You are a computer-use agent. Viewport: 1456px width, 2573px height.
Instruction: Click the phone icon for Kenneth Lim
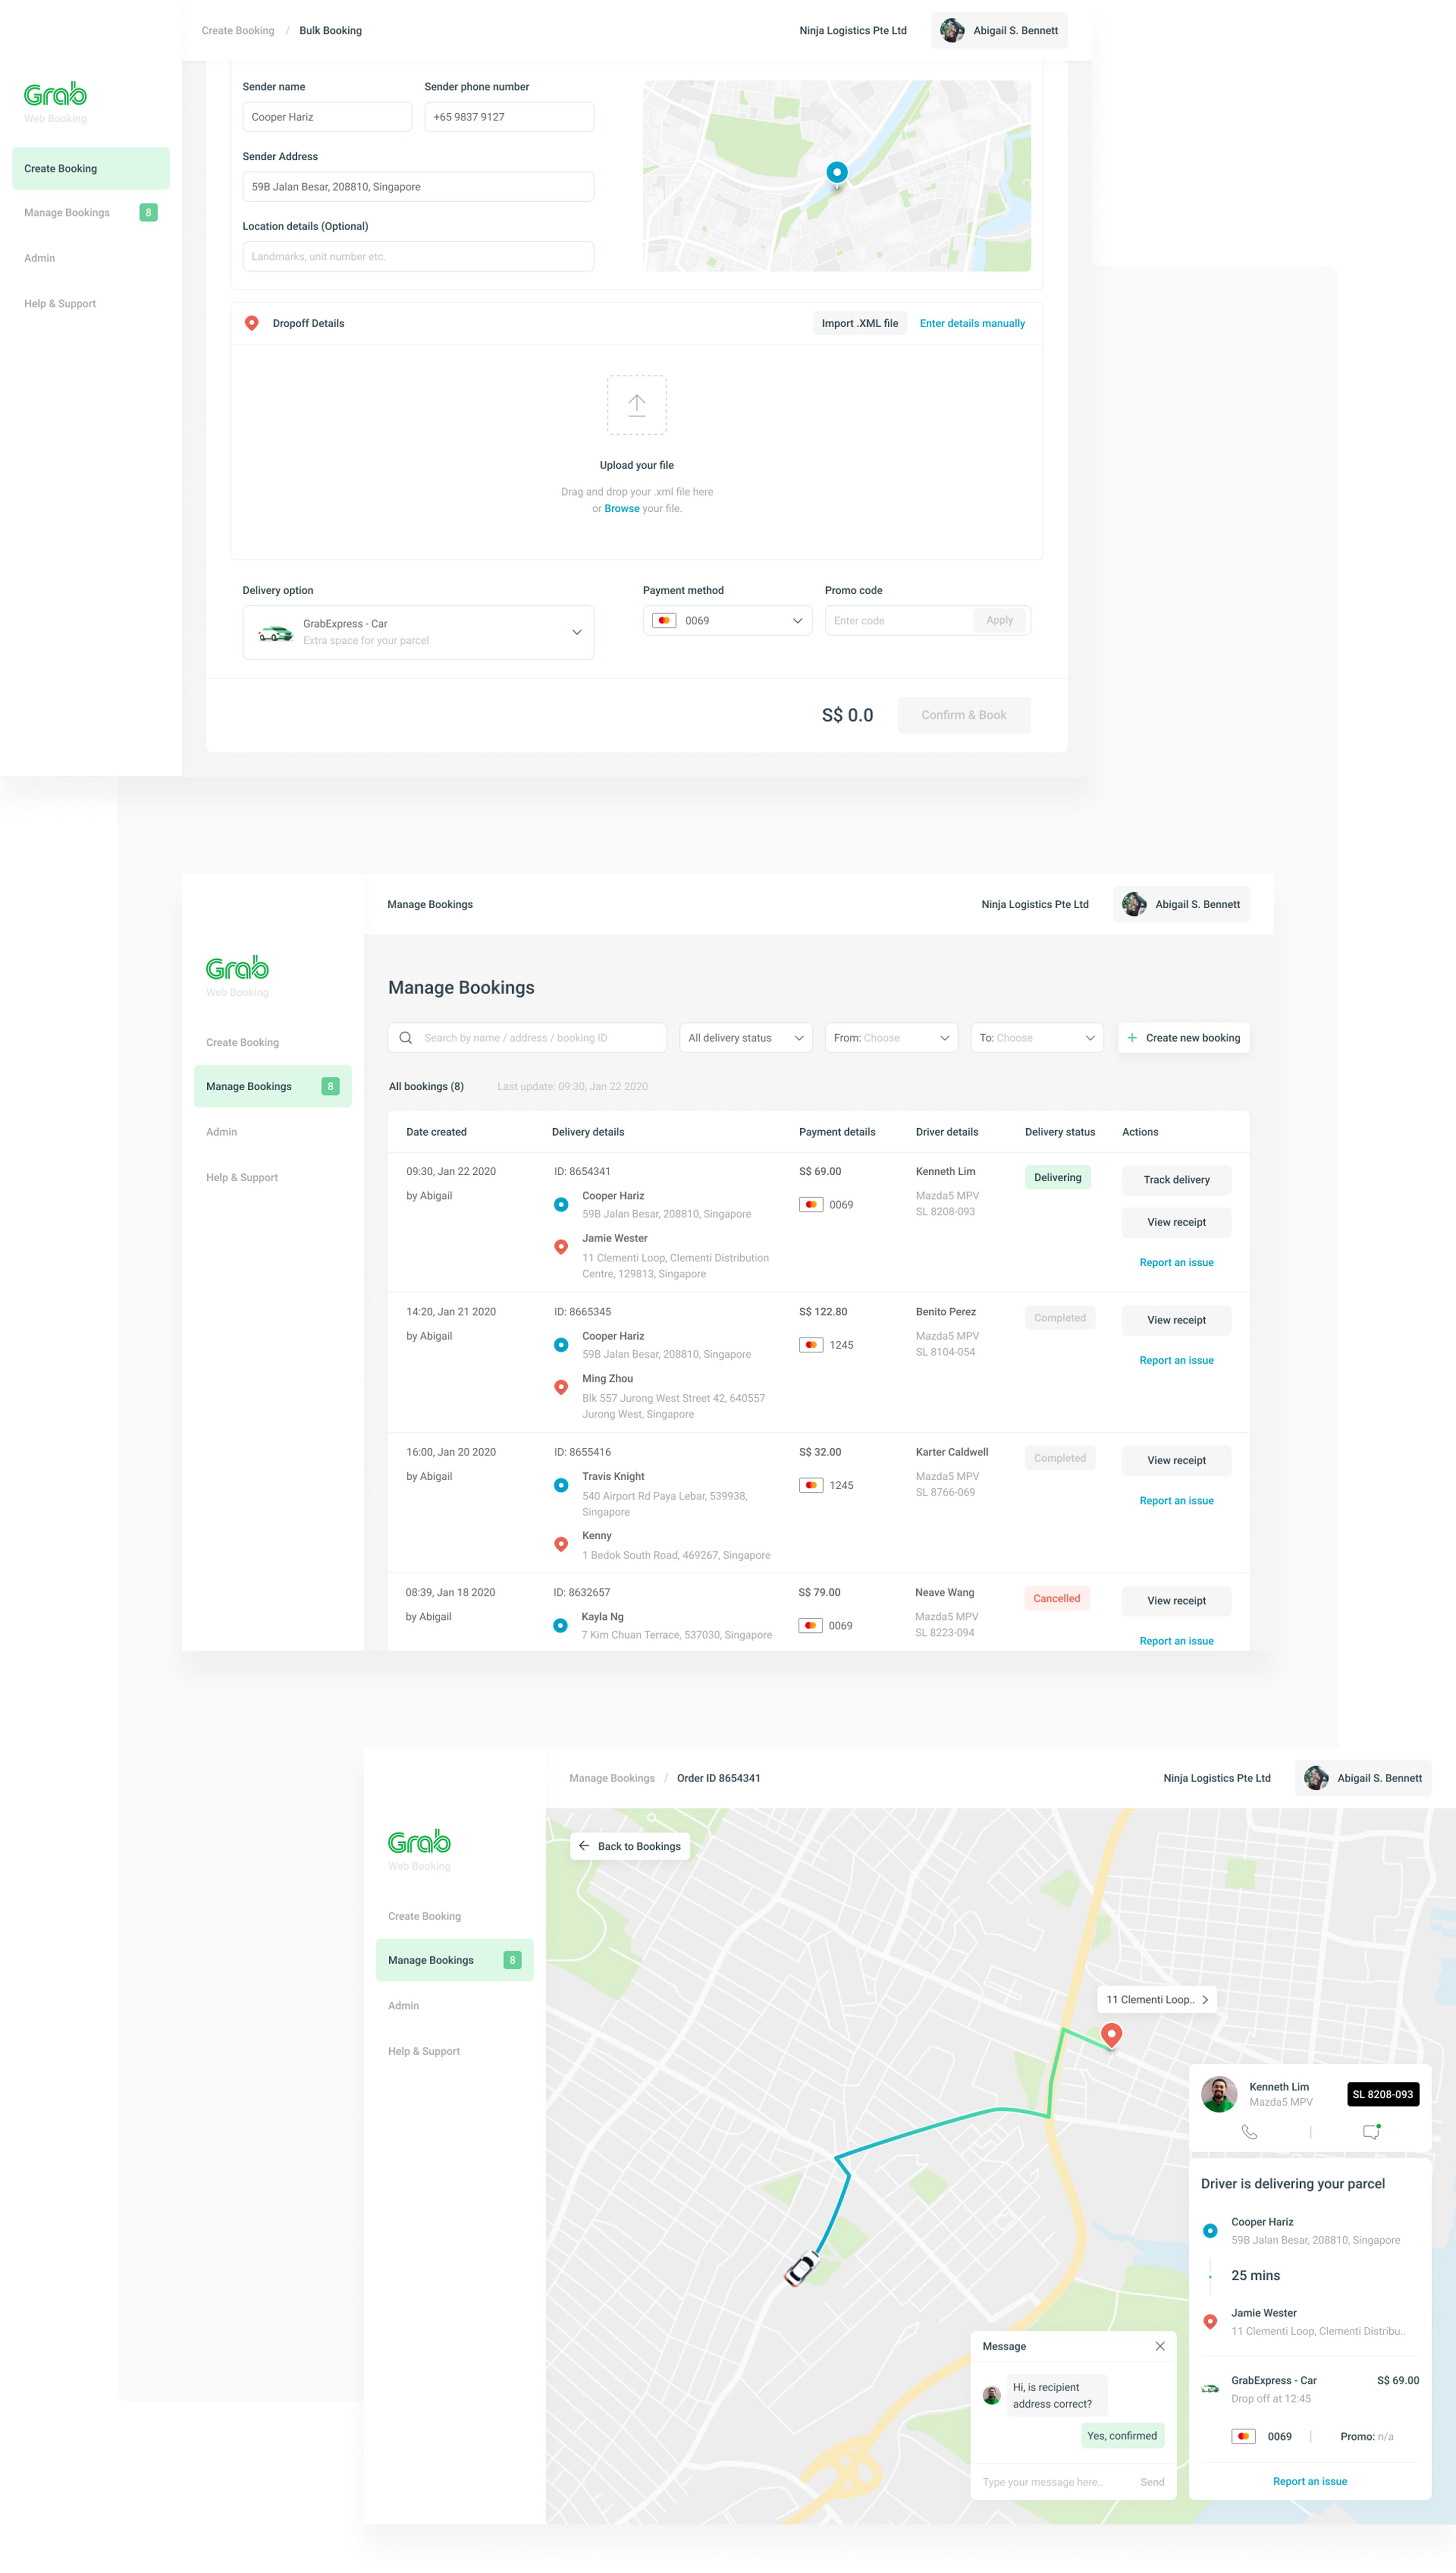tap(1249, 2131)
